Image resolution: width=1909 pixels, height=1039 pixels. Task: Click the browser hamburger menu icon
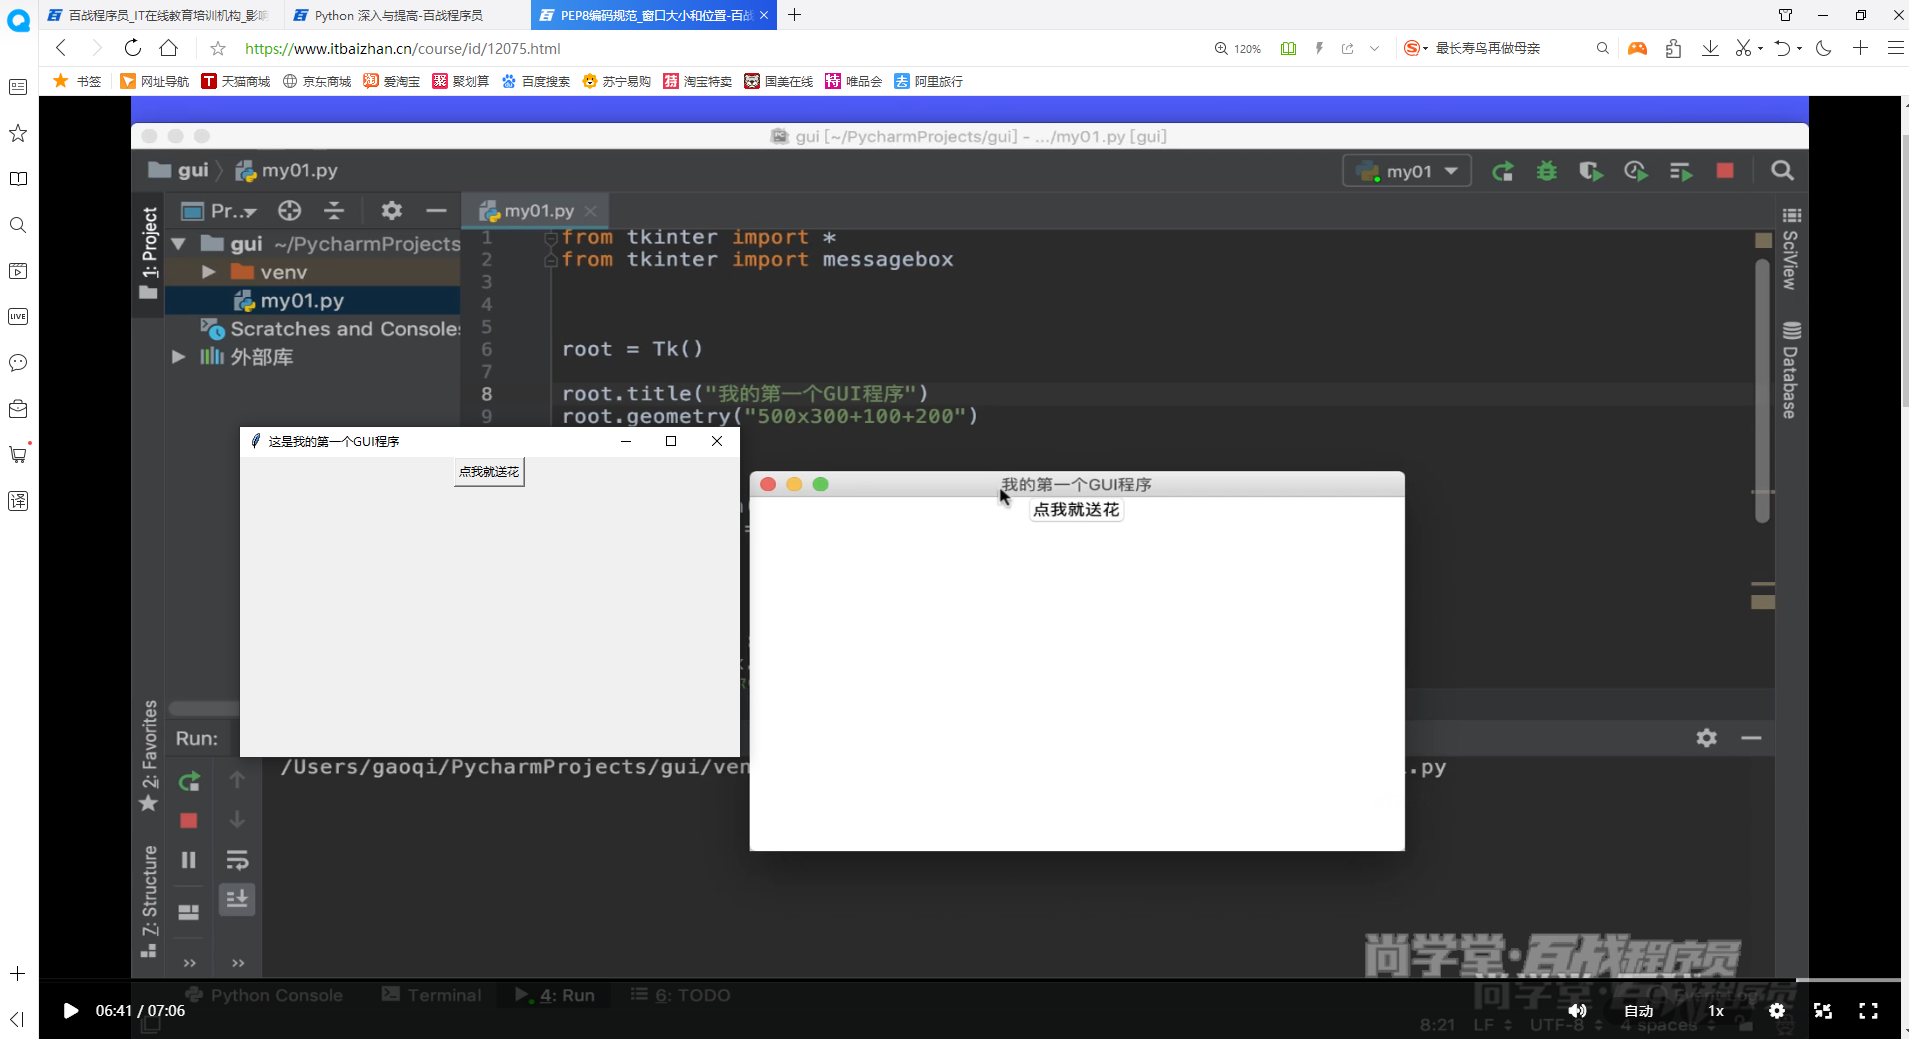point(1895,48)
